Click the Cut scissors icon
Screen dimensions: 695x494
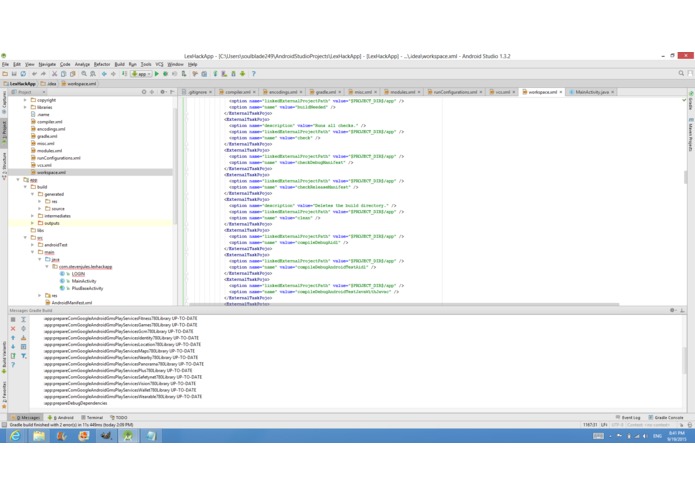55,74
